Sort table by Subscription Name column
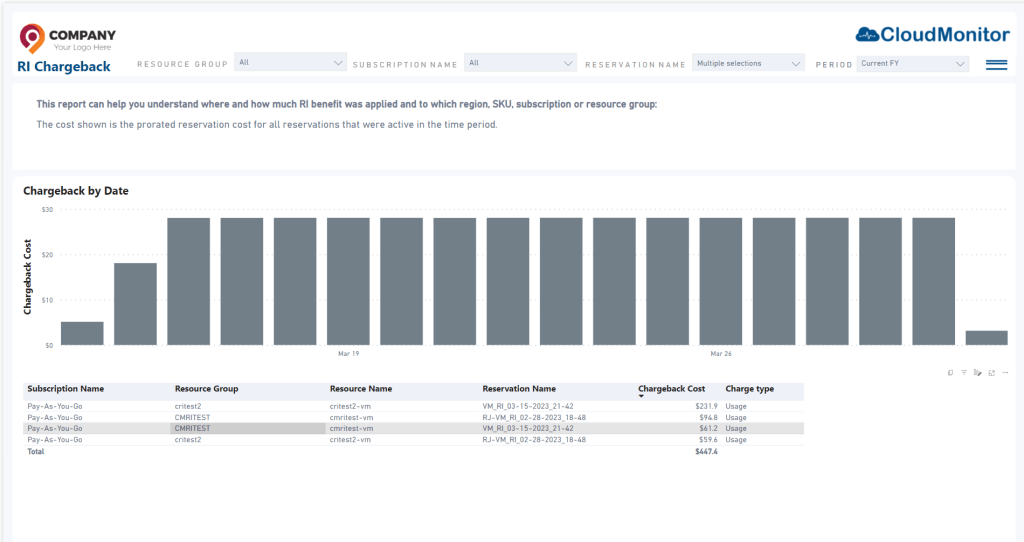Image resolution: width=1024 pixels, height=542 pixels. coord(65,389)
